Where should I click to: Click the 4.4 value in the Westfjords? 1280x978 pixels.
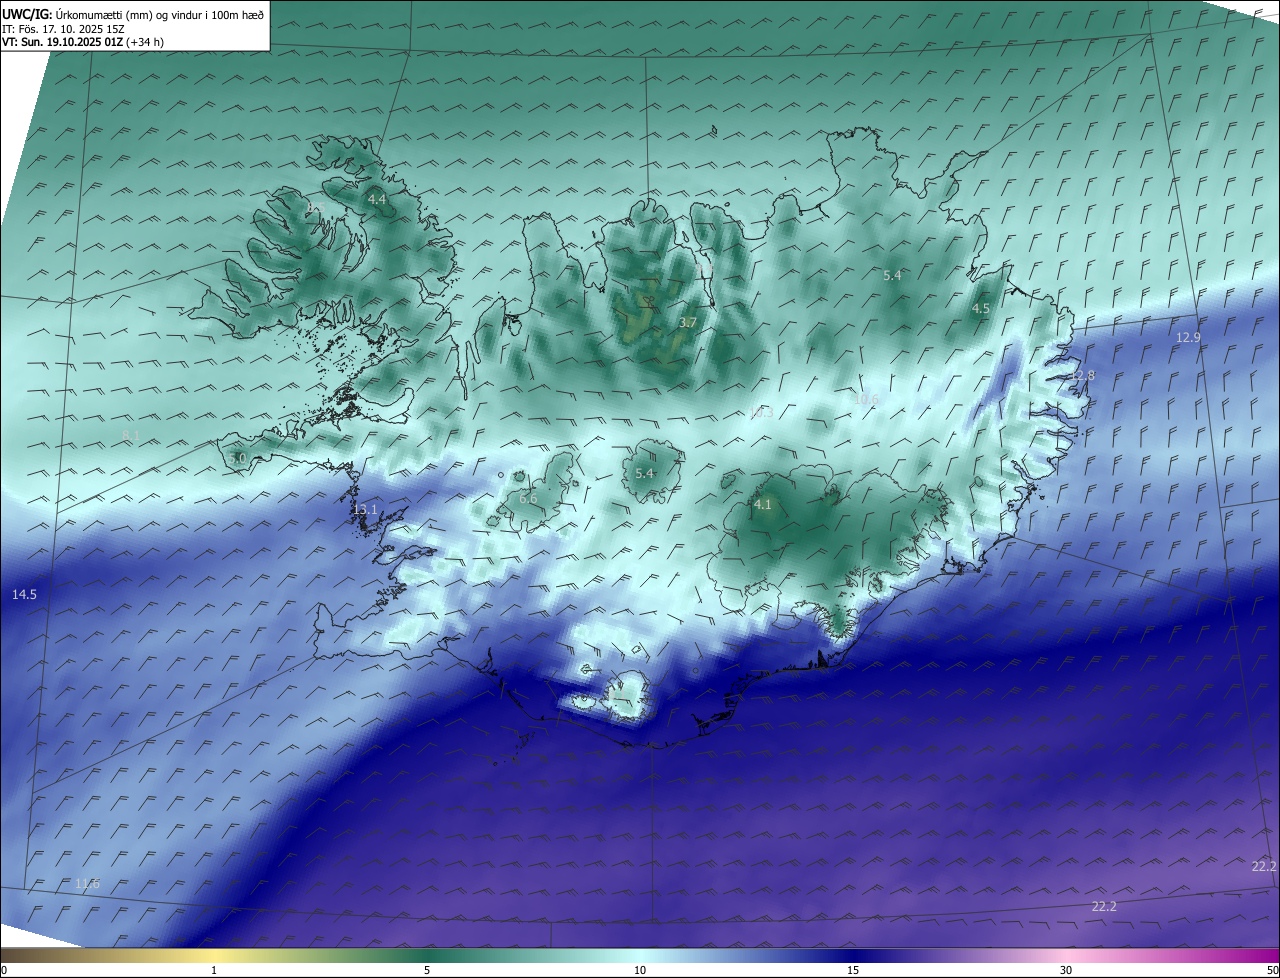point(377,200)
